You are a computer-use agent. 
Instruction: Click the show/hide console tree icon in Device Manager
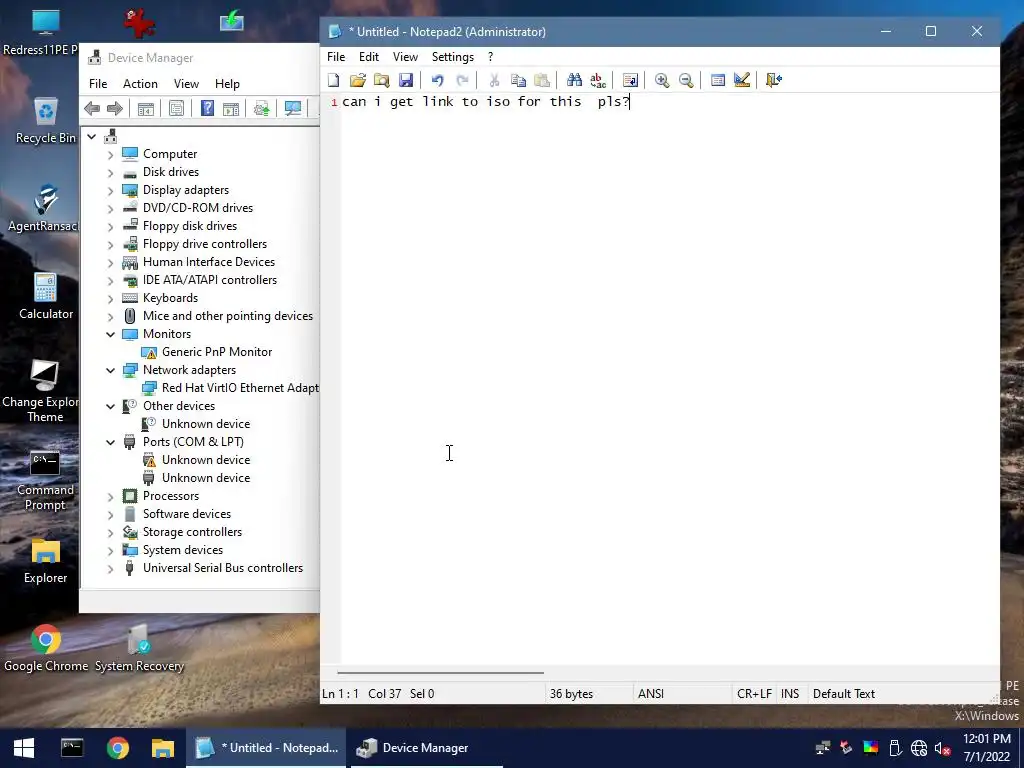(146, 108)
